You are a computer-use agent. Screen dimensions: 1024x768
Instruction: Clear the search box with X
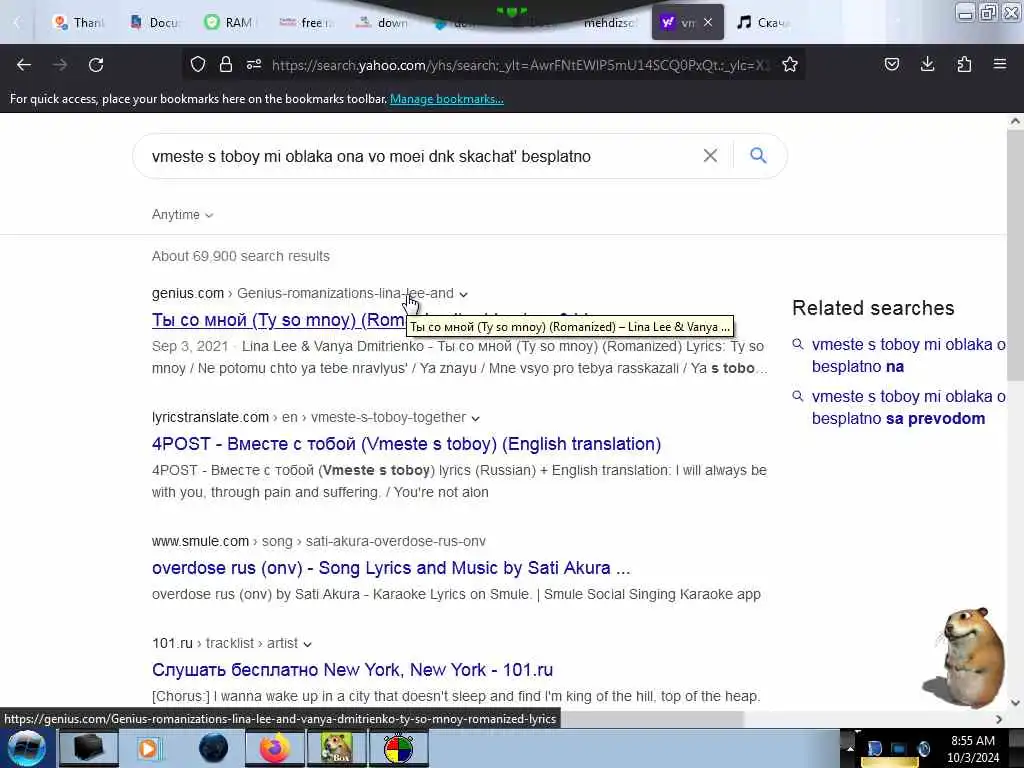coord(710,155)
